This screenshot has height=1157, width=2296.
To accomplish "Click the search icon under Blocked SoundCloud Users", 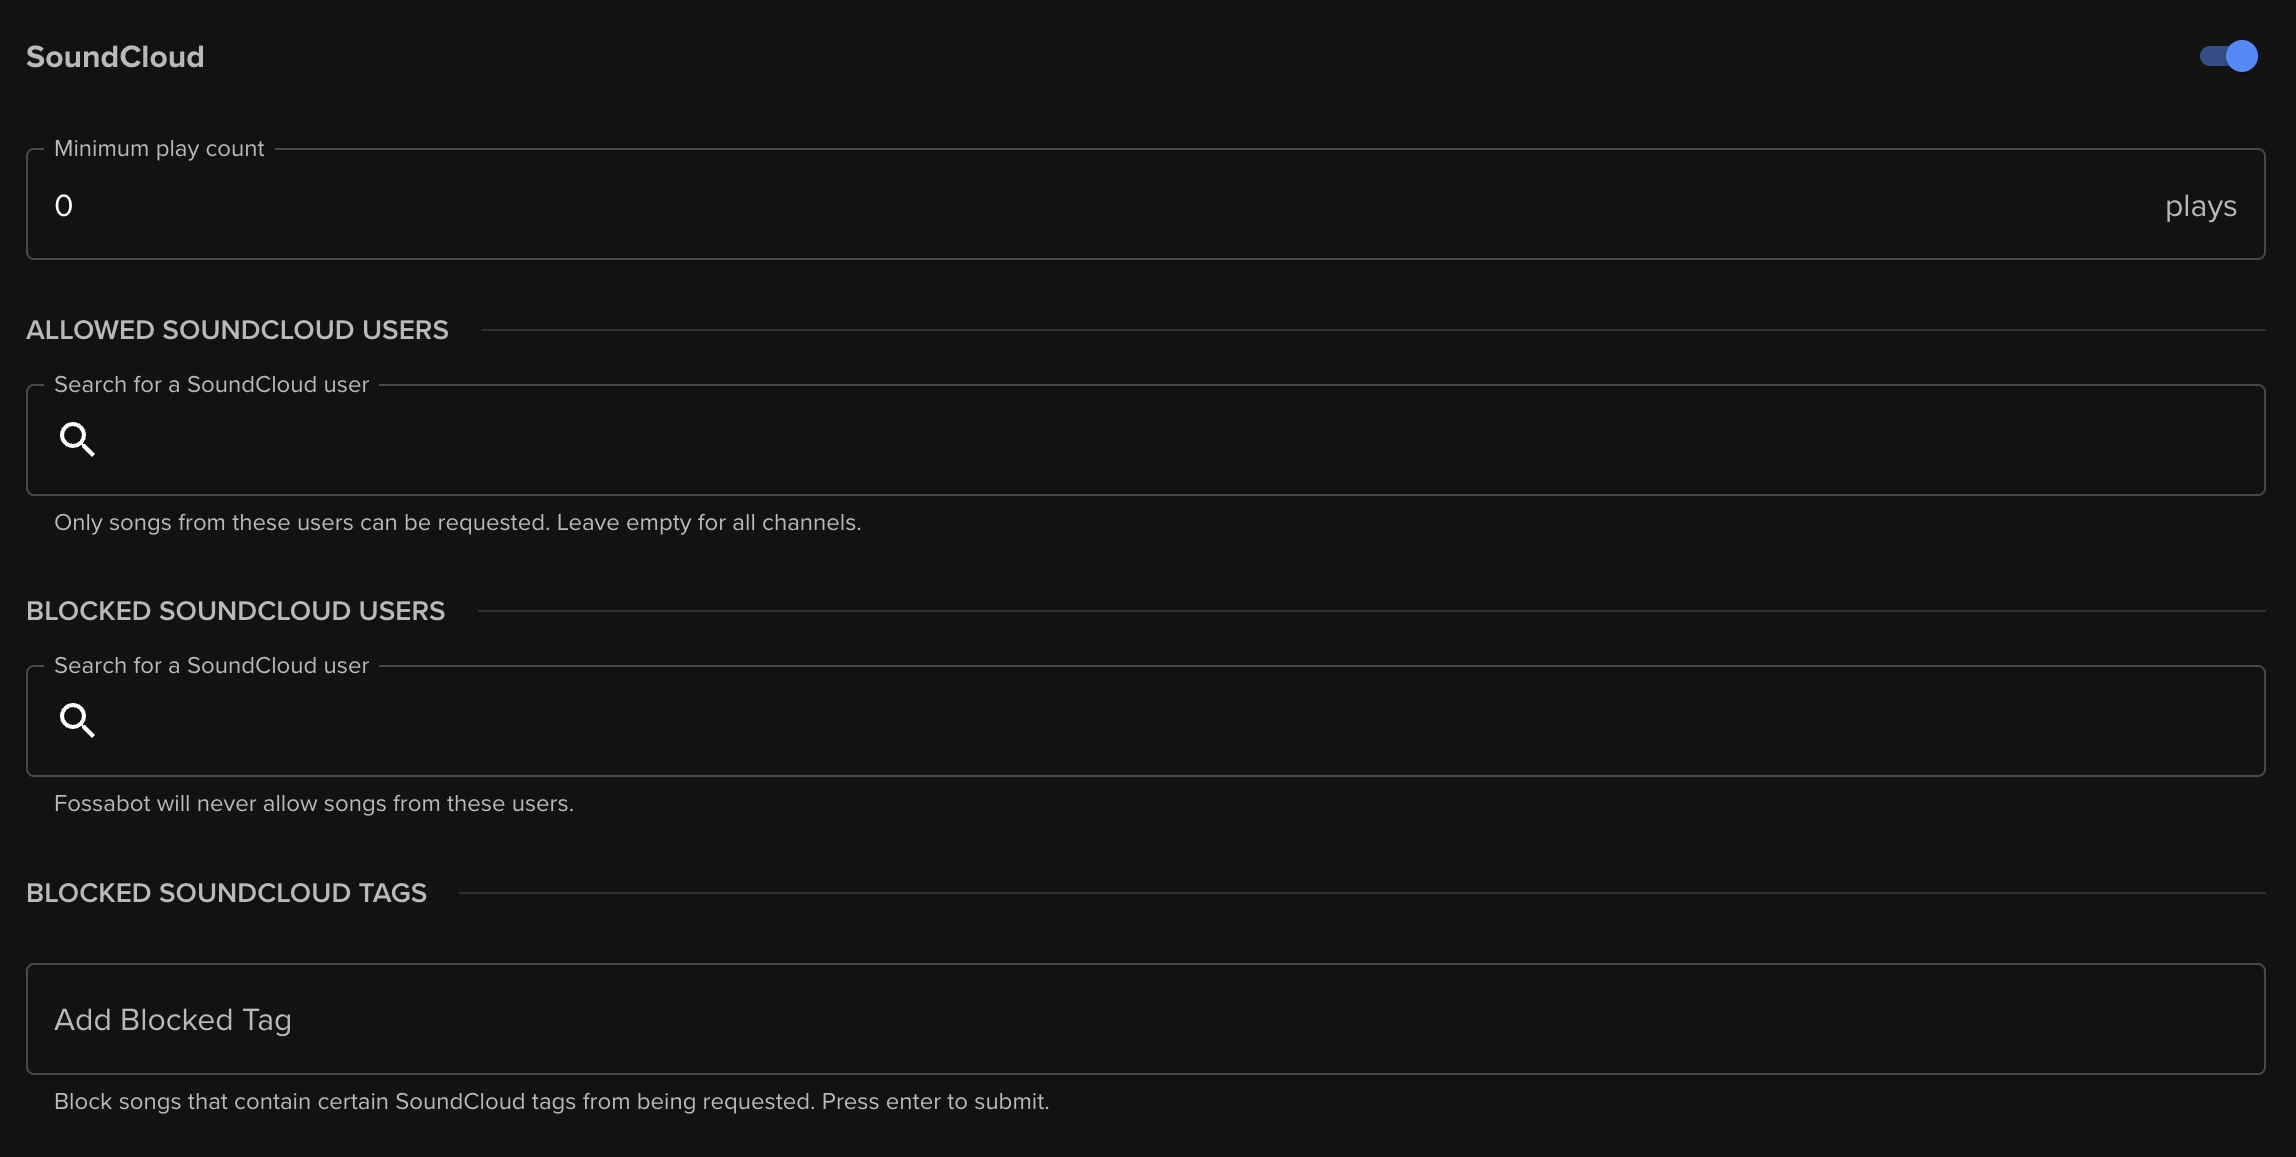I will [x=77, y=721].
